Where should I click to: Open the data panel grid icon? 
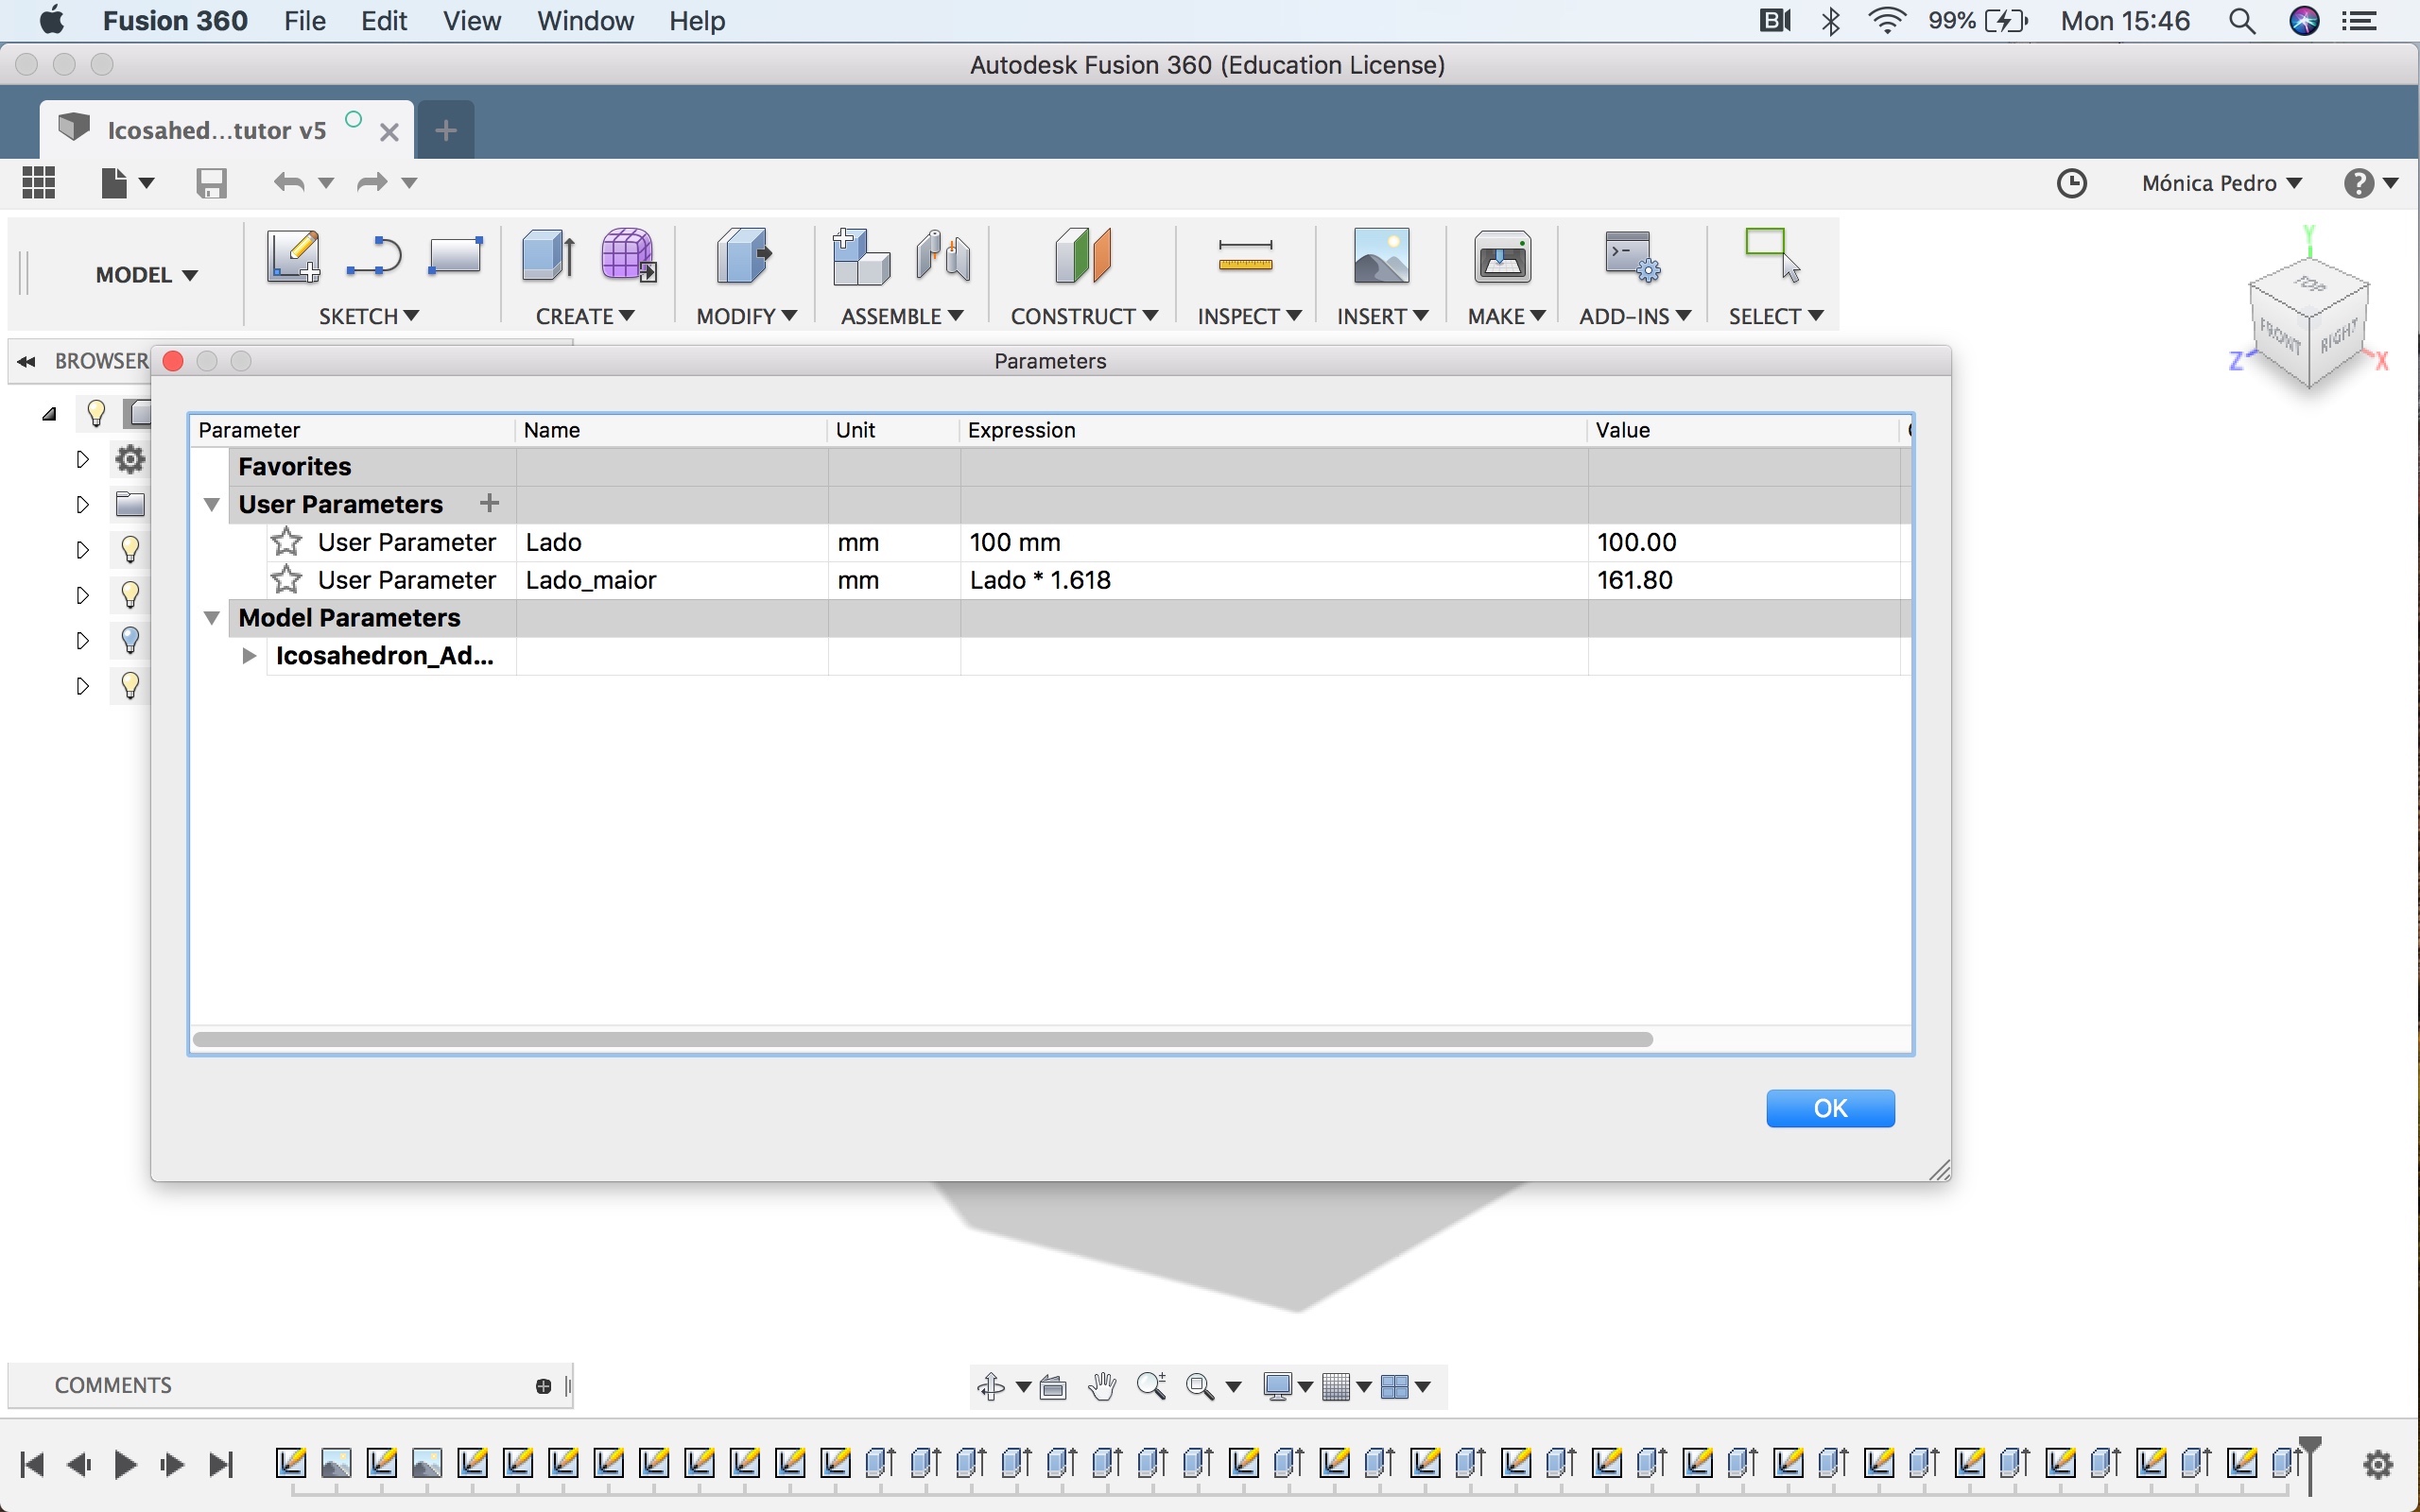(39, 183)
